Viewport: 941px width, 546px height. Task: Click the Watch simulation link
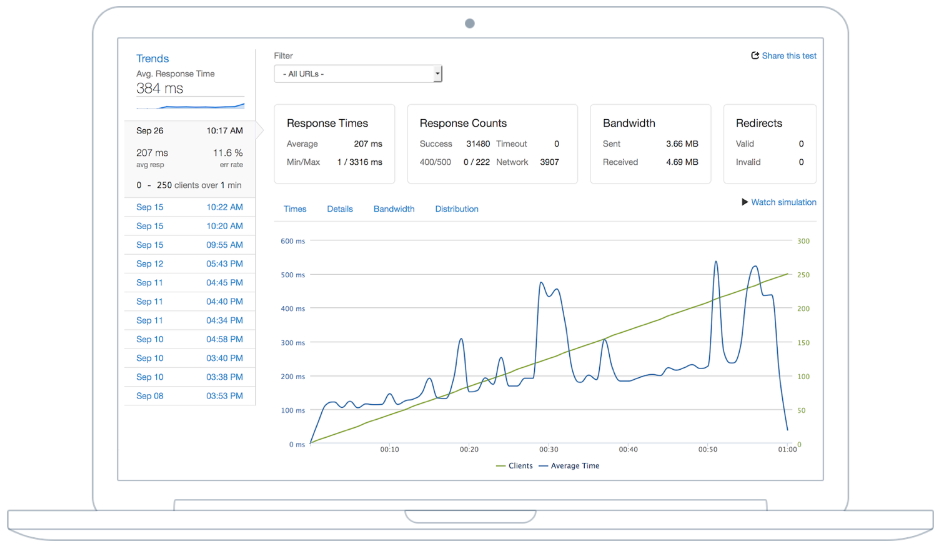tap(783, 202)
